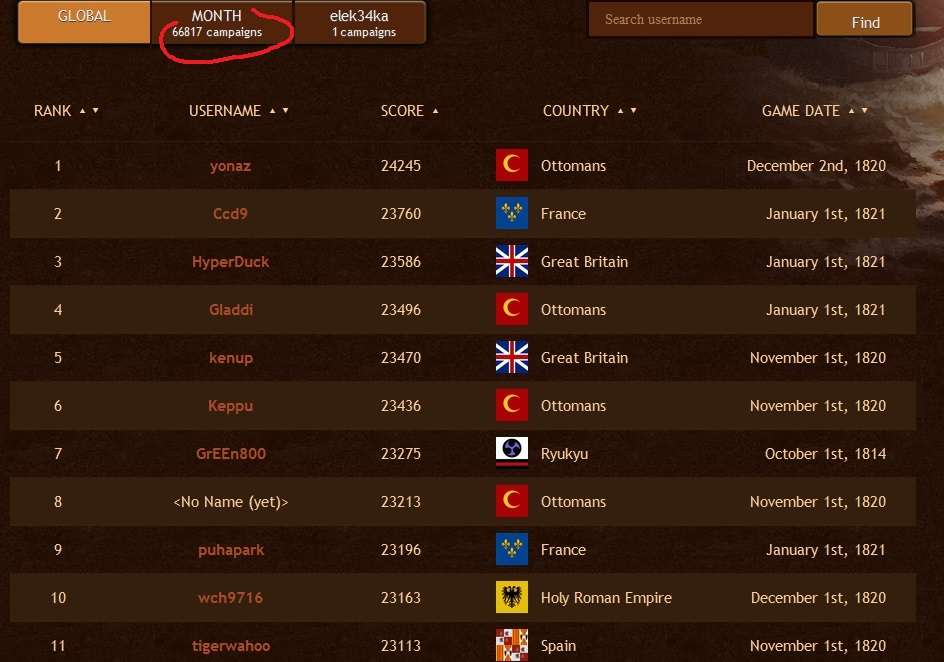Focus the Search username field

click(701, 19)
